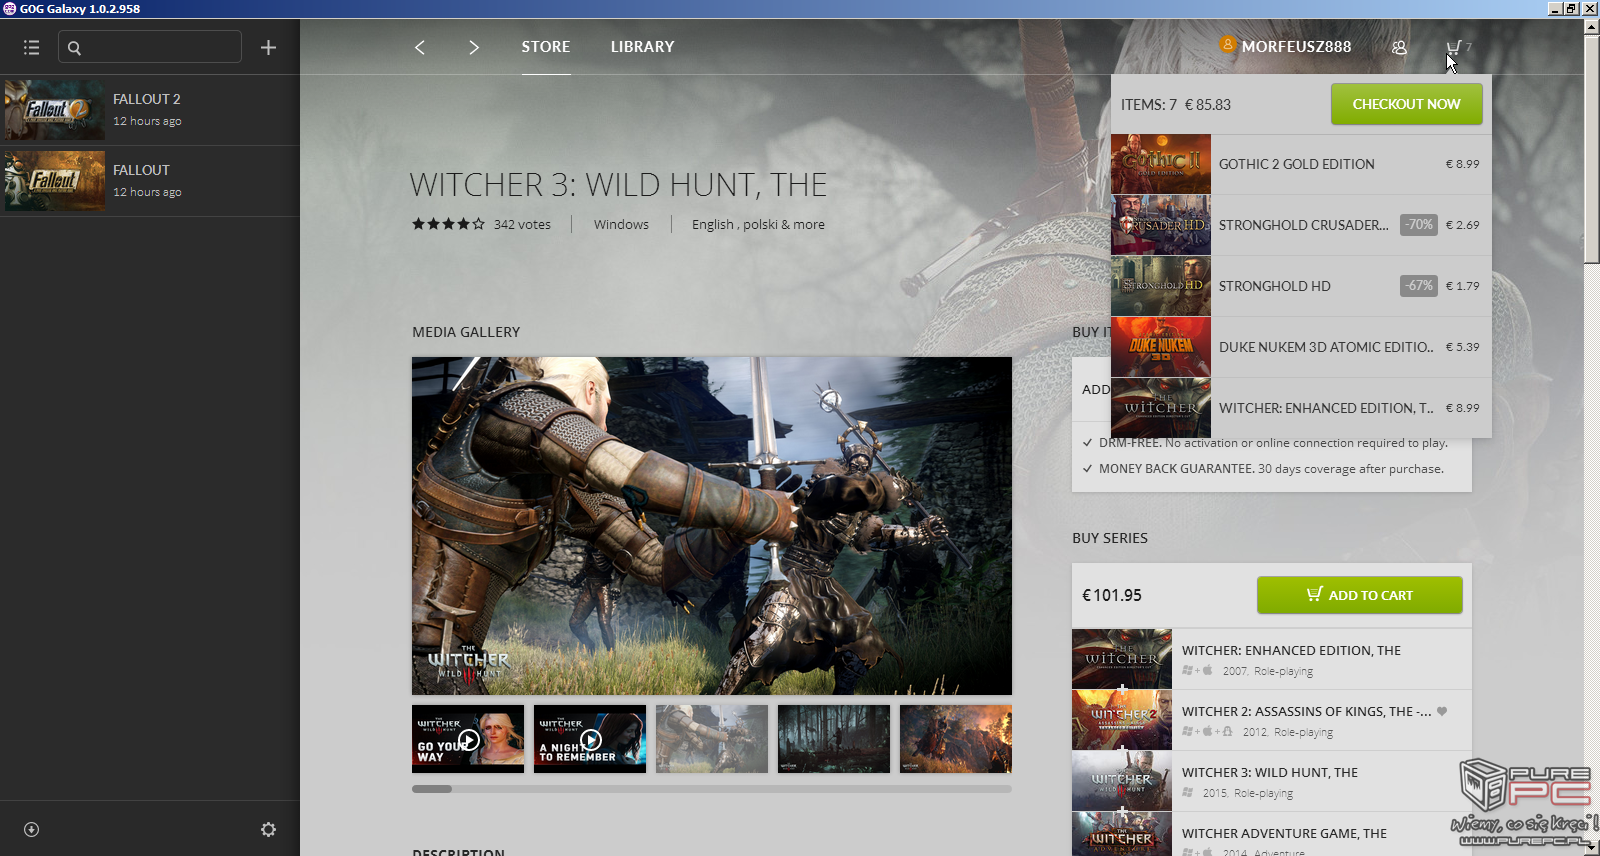Image resolution: width=1600 pixels, height=856 pixels.
Task: View the third gallery thumbnail with Geralt
Action: coord(712,739)
